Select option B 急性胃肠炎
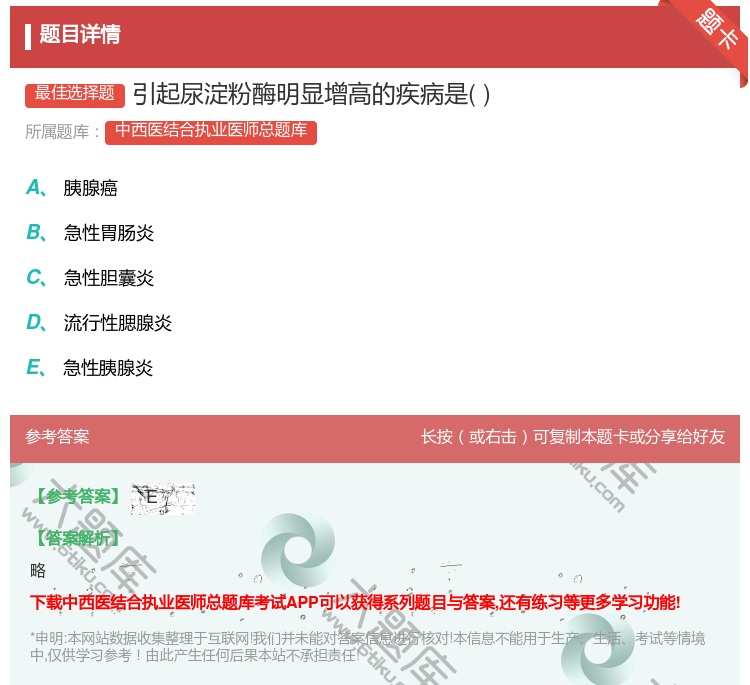Viewport: 750px width, 685px height. click(x=108, y=233)
